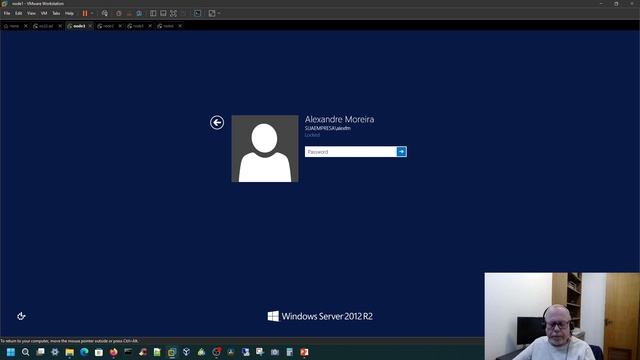Open the Help menu
The width and height of the screenshot is (640, 360).
69,13
